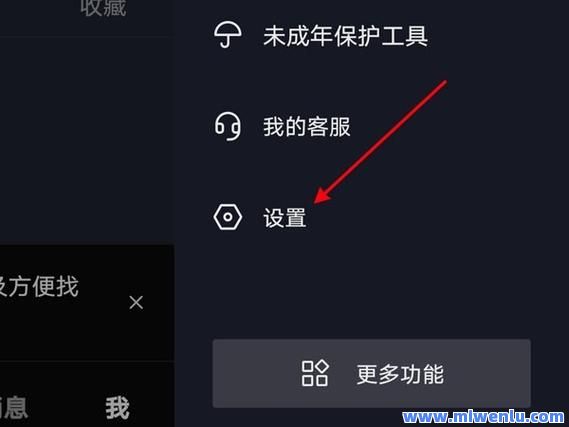Select the 我的客服 text label
569x427 pixels.
coord(307,127)
